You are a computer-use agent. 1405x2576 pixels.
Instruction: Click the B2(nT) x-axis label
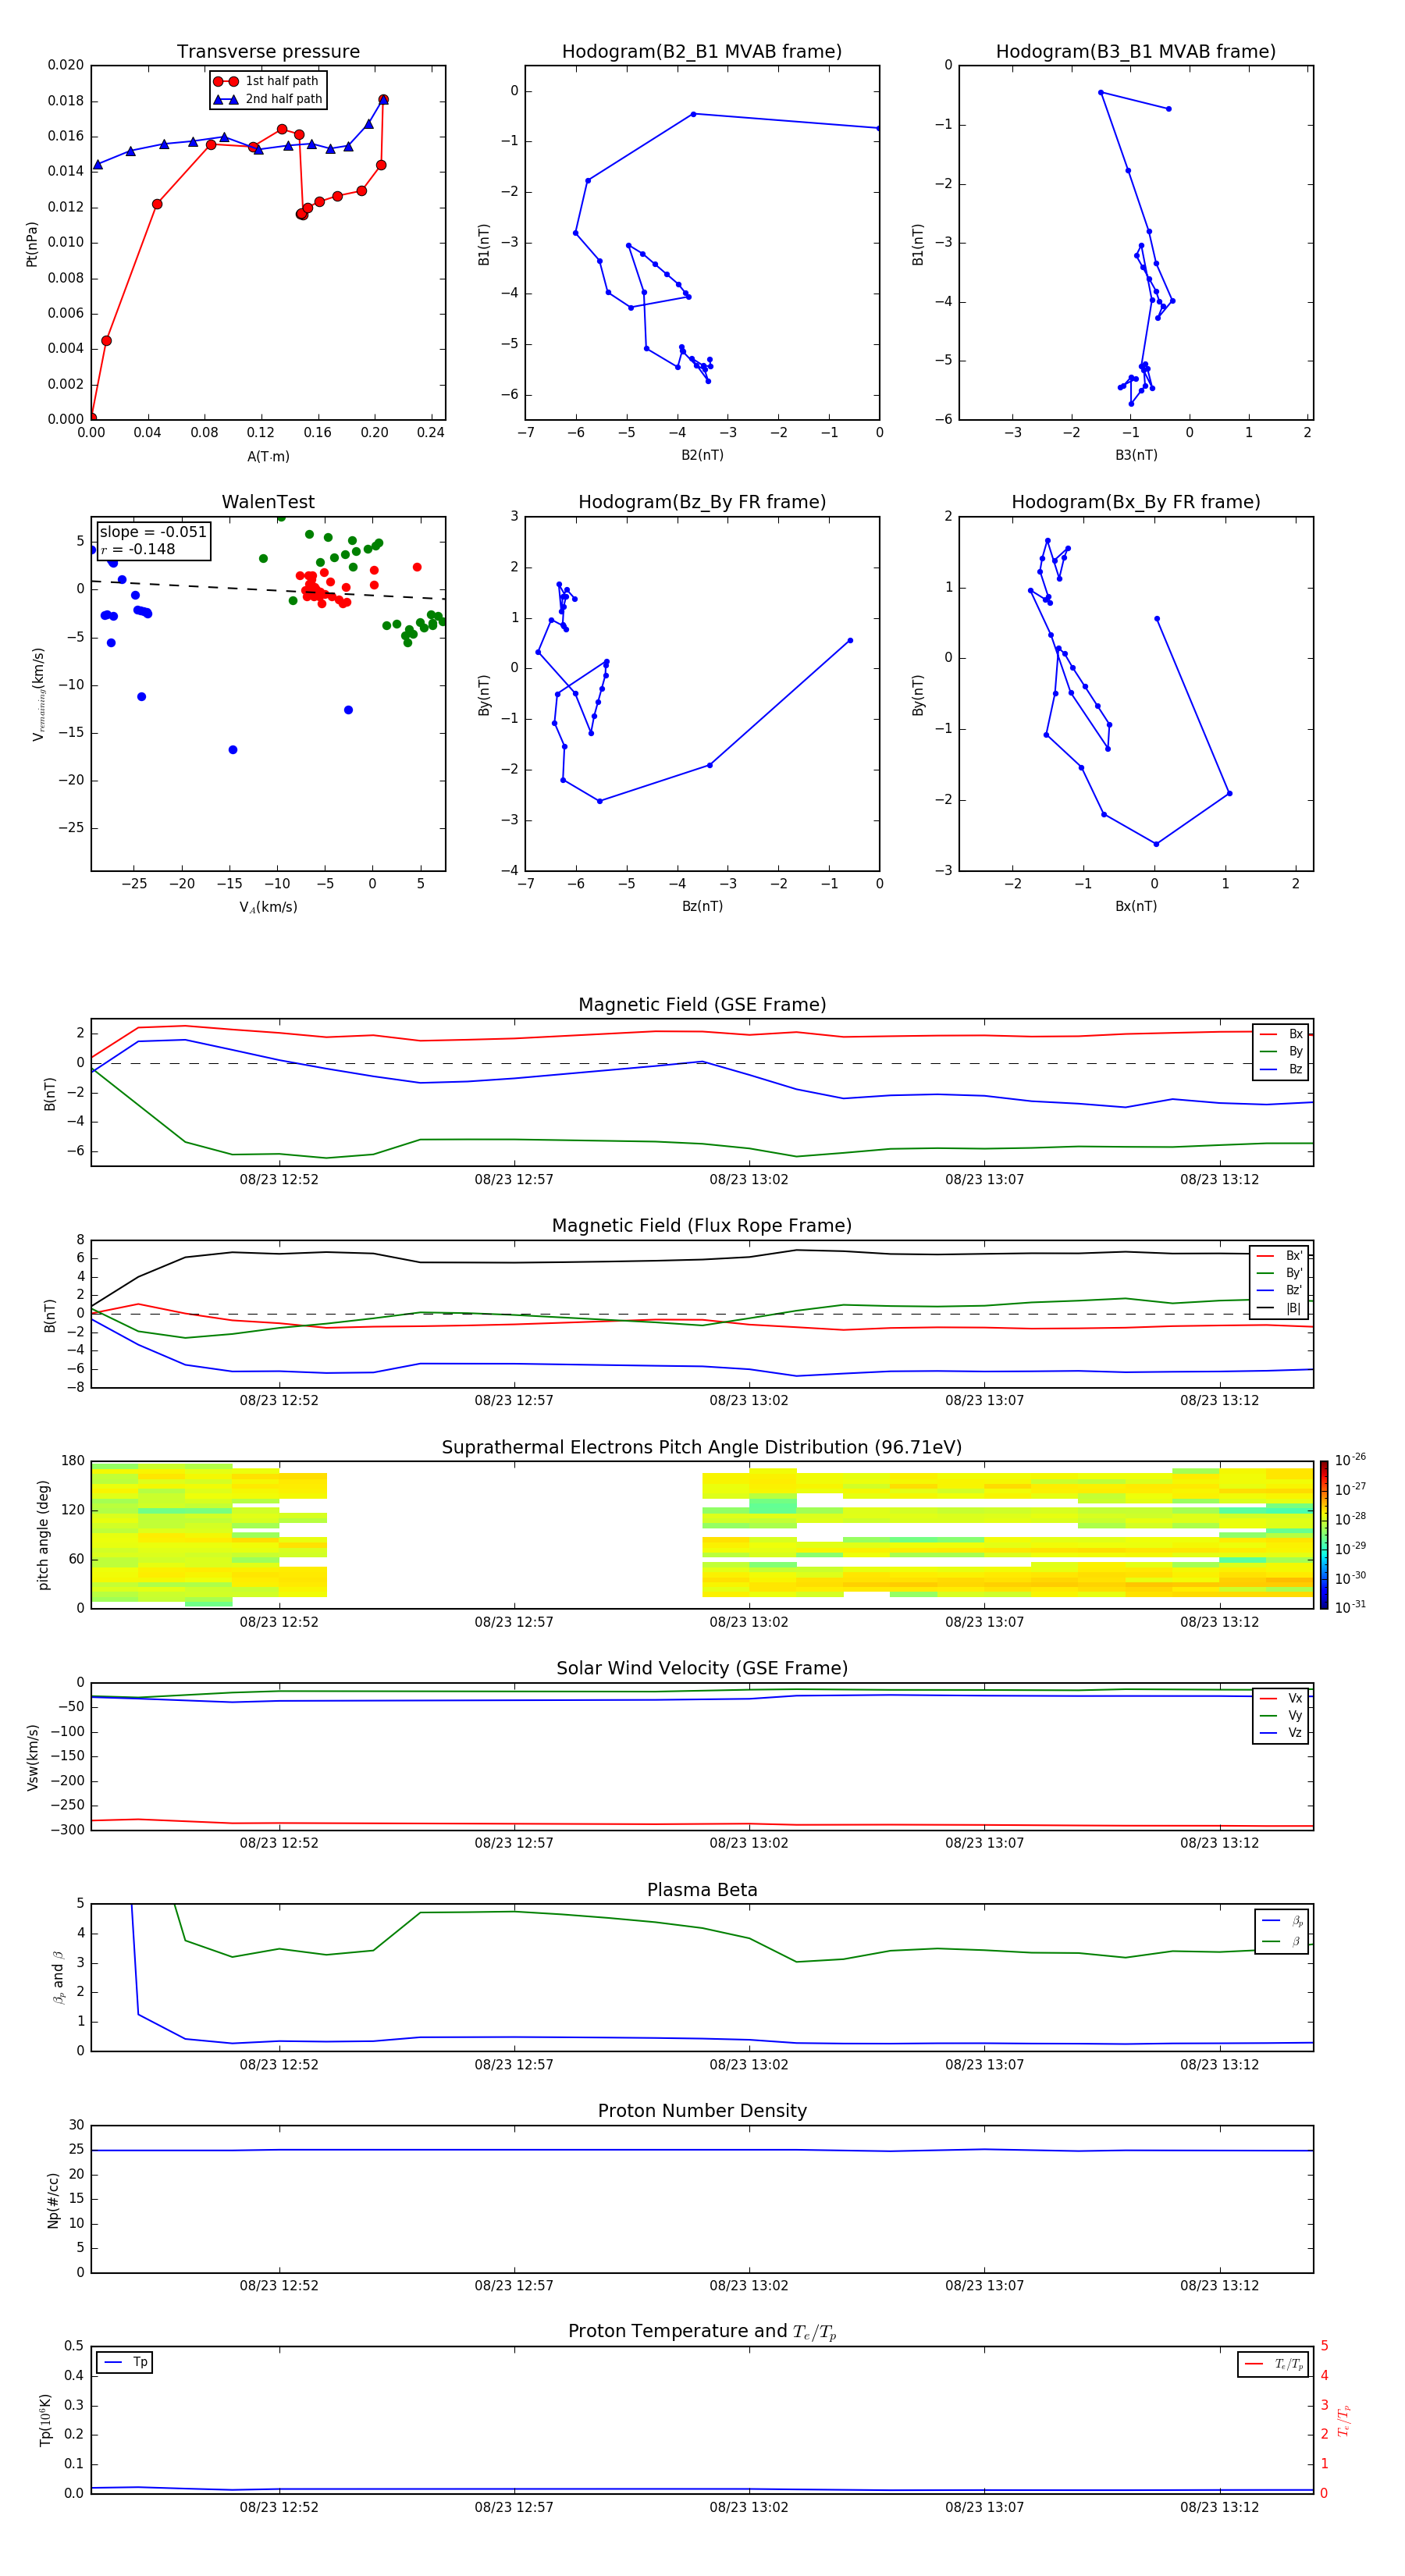pyautogui.click(x=702, y=455)
